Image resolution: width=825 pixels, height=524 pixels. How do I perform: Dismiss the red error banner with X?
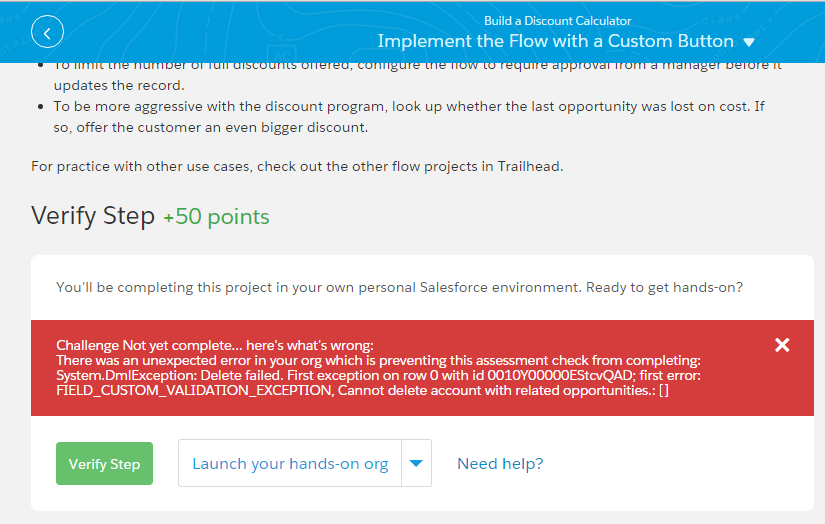(x=782, y=345)
